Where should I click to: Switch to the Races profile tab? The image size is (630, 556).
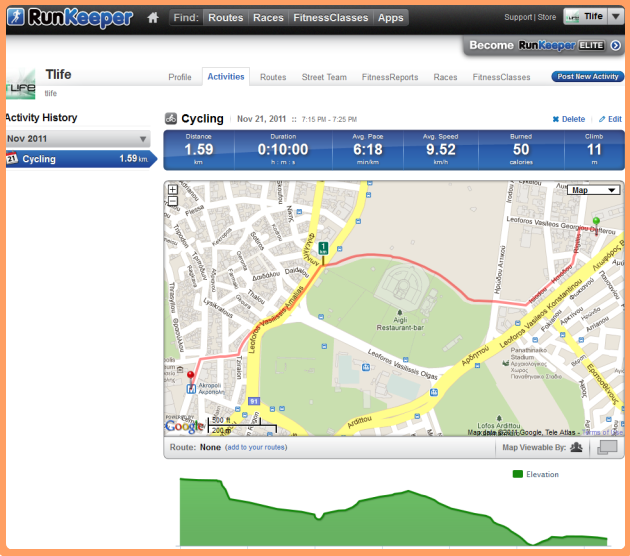(x=445, y=77)
